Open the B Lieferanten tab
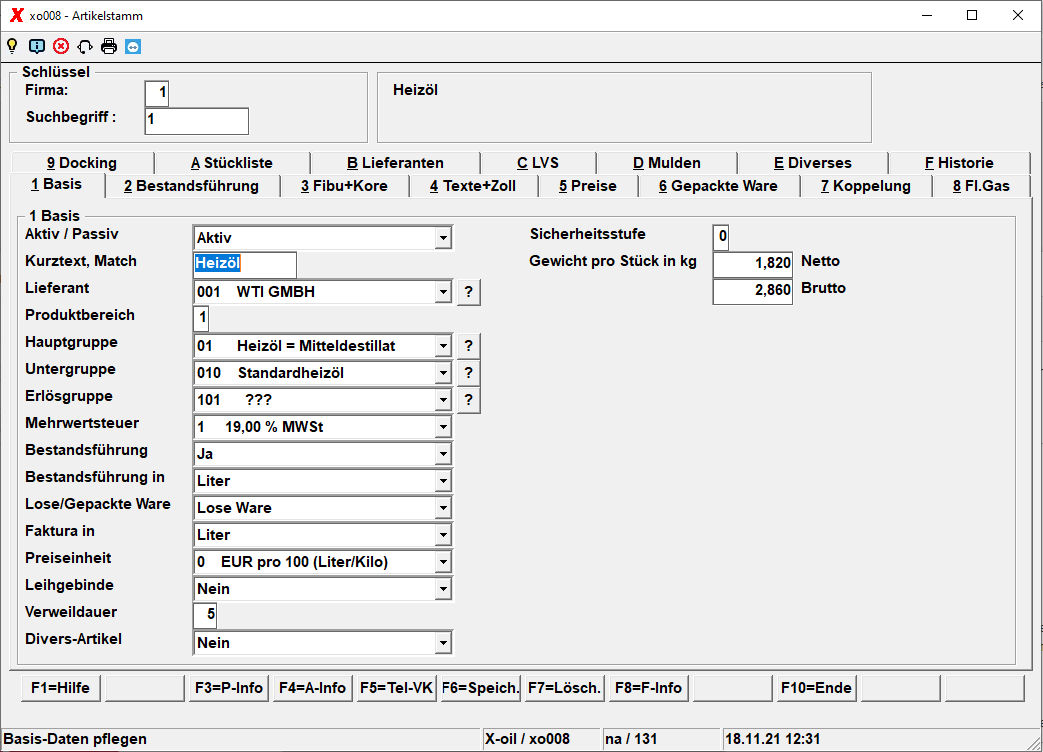 (395, 163)
